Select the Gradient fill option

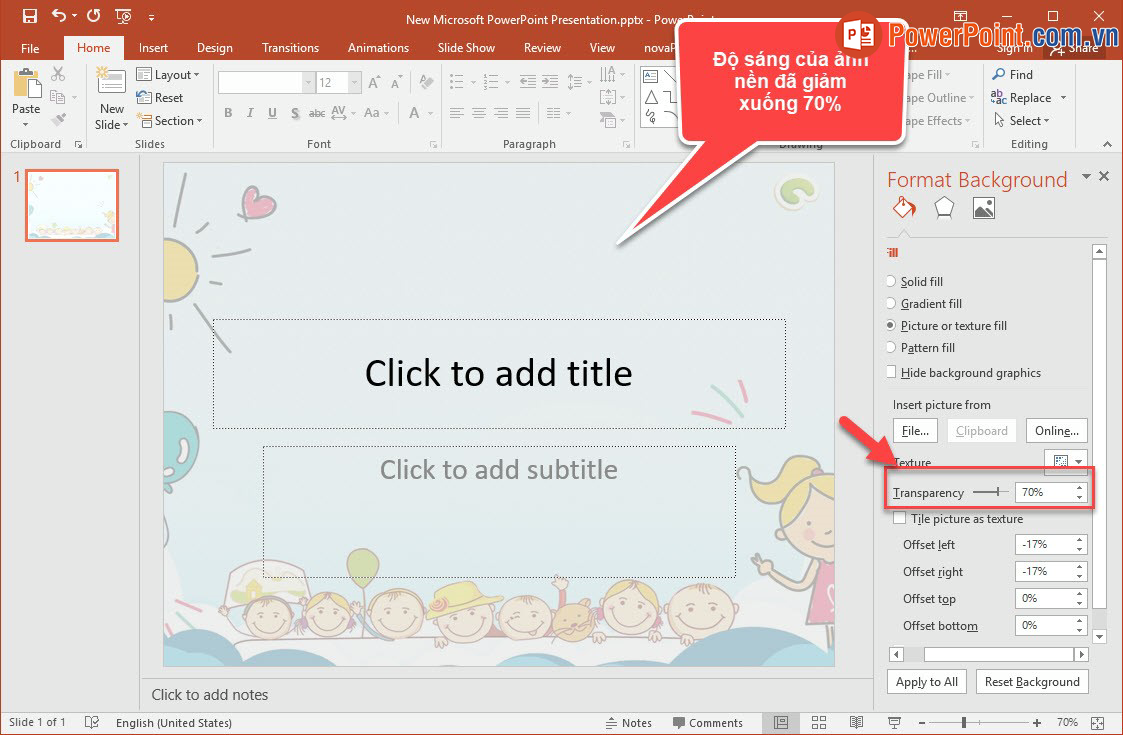[x=891, y=304]
